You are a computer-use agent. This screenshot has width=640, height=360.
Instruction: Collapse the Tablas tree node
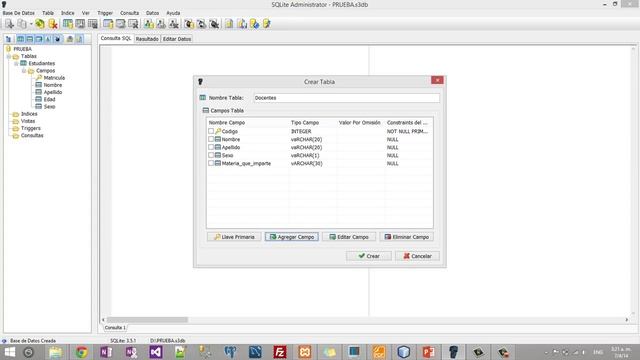tap(9, 56)
